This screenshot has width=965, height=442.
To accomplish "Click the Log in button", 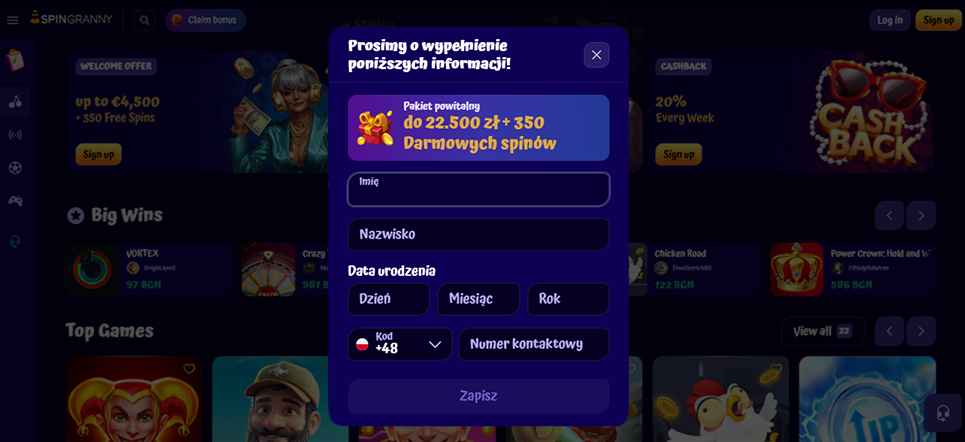I will coord(890,20).
